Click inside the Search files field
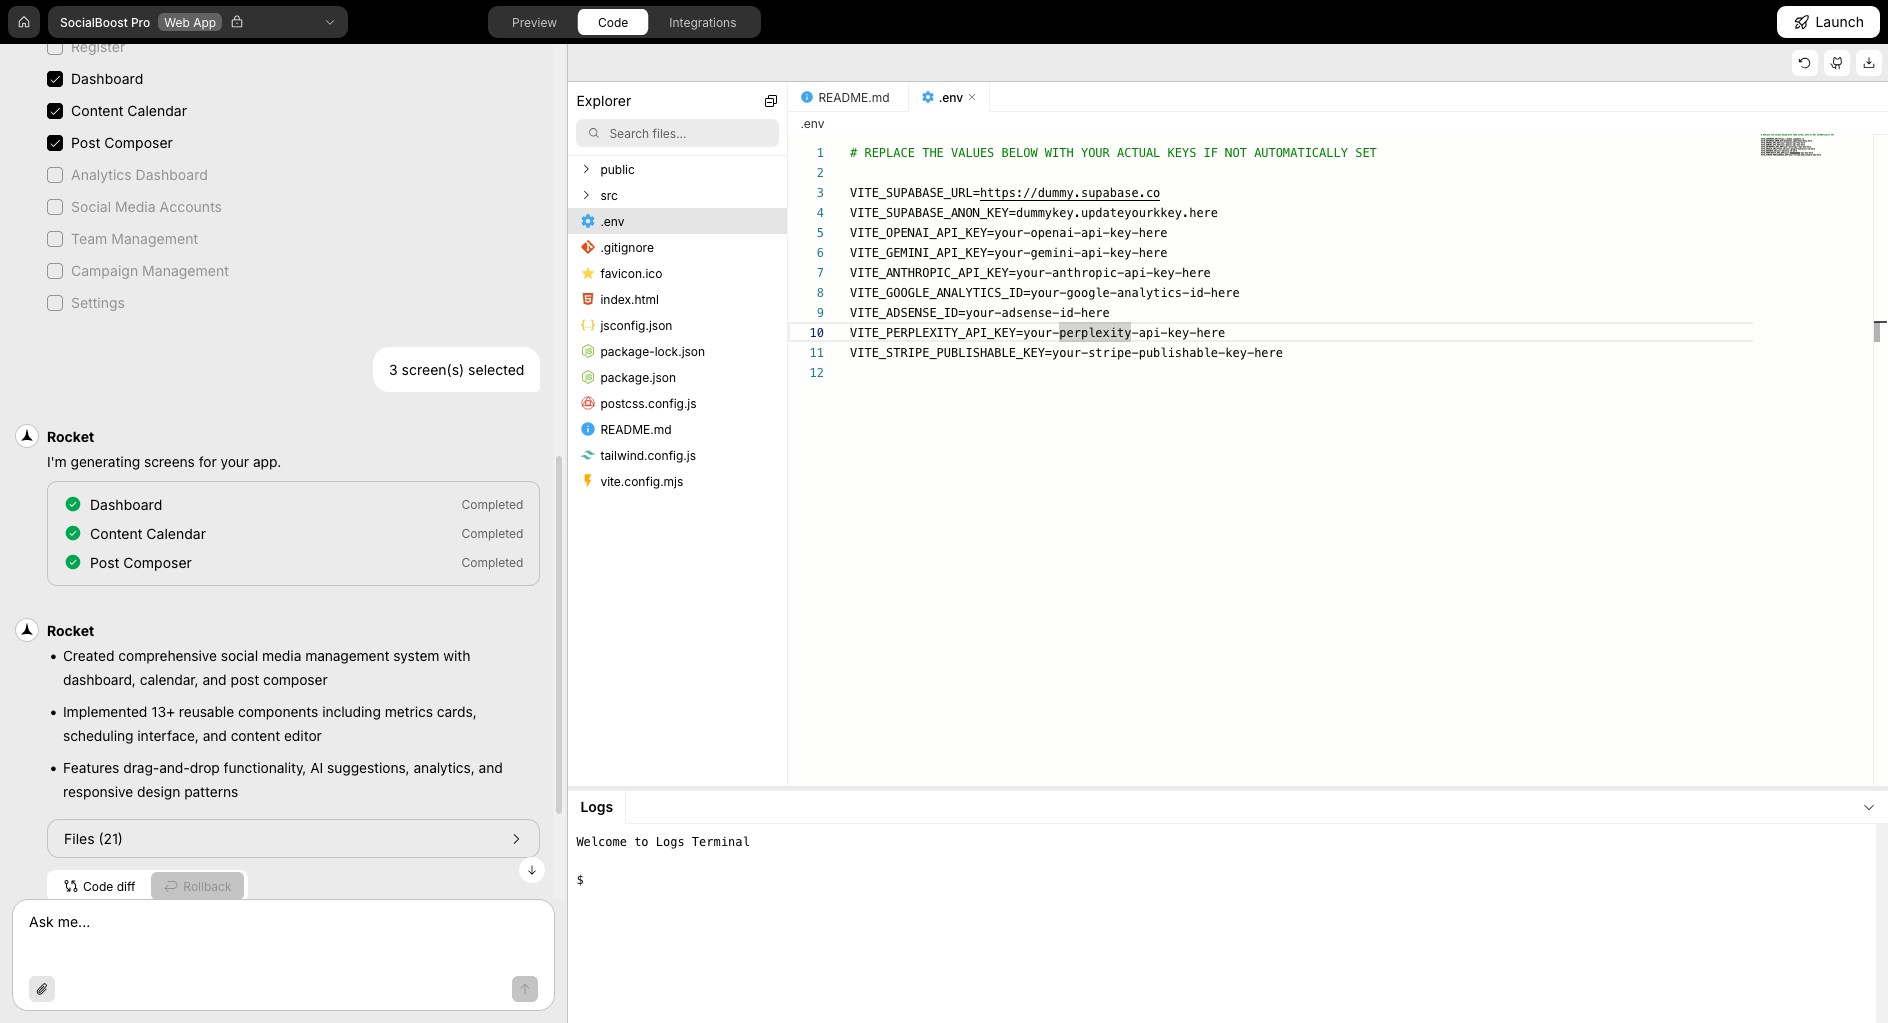 [x=677, y=132]
